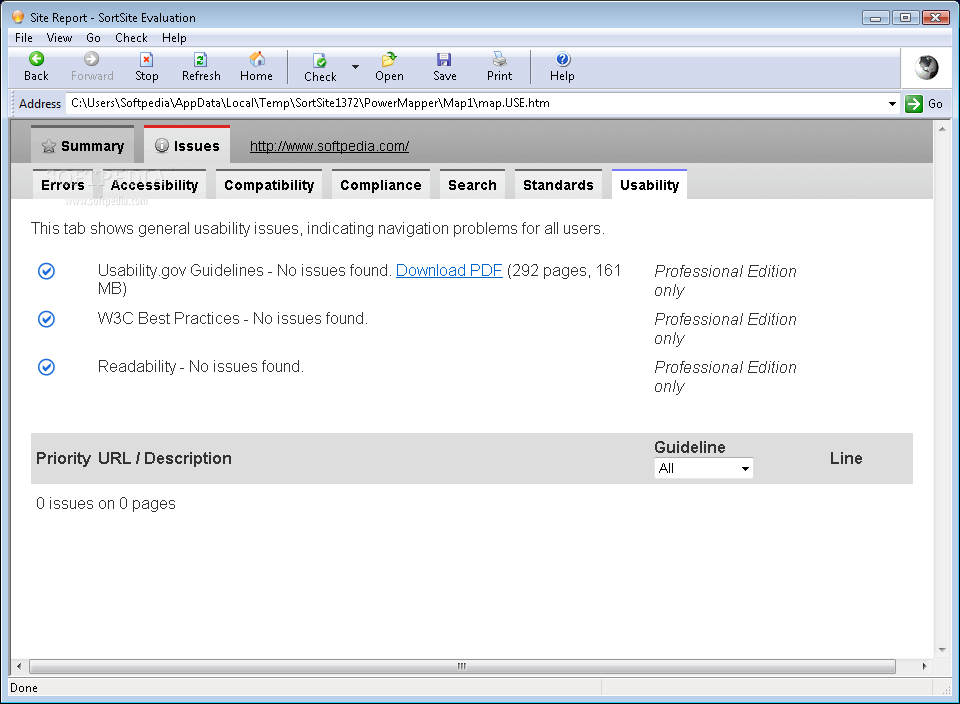This screenshot has height=704, width=960.
Task: Open the softpedia.com site link
Action: (x=329, y=146)
